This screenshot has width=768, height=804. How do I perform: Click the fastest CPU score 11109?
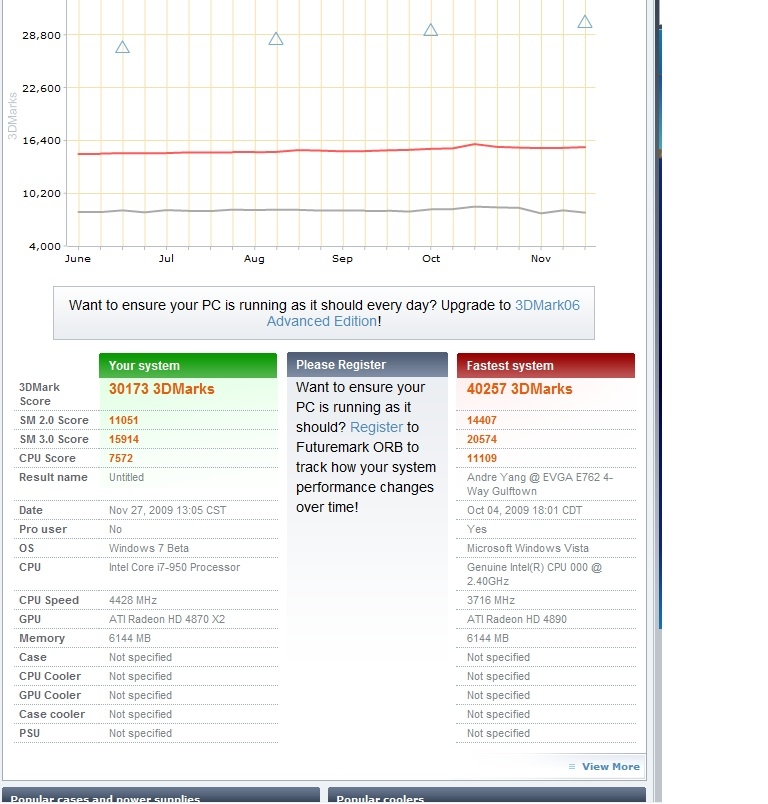481,458
